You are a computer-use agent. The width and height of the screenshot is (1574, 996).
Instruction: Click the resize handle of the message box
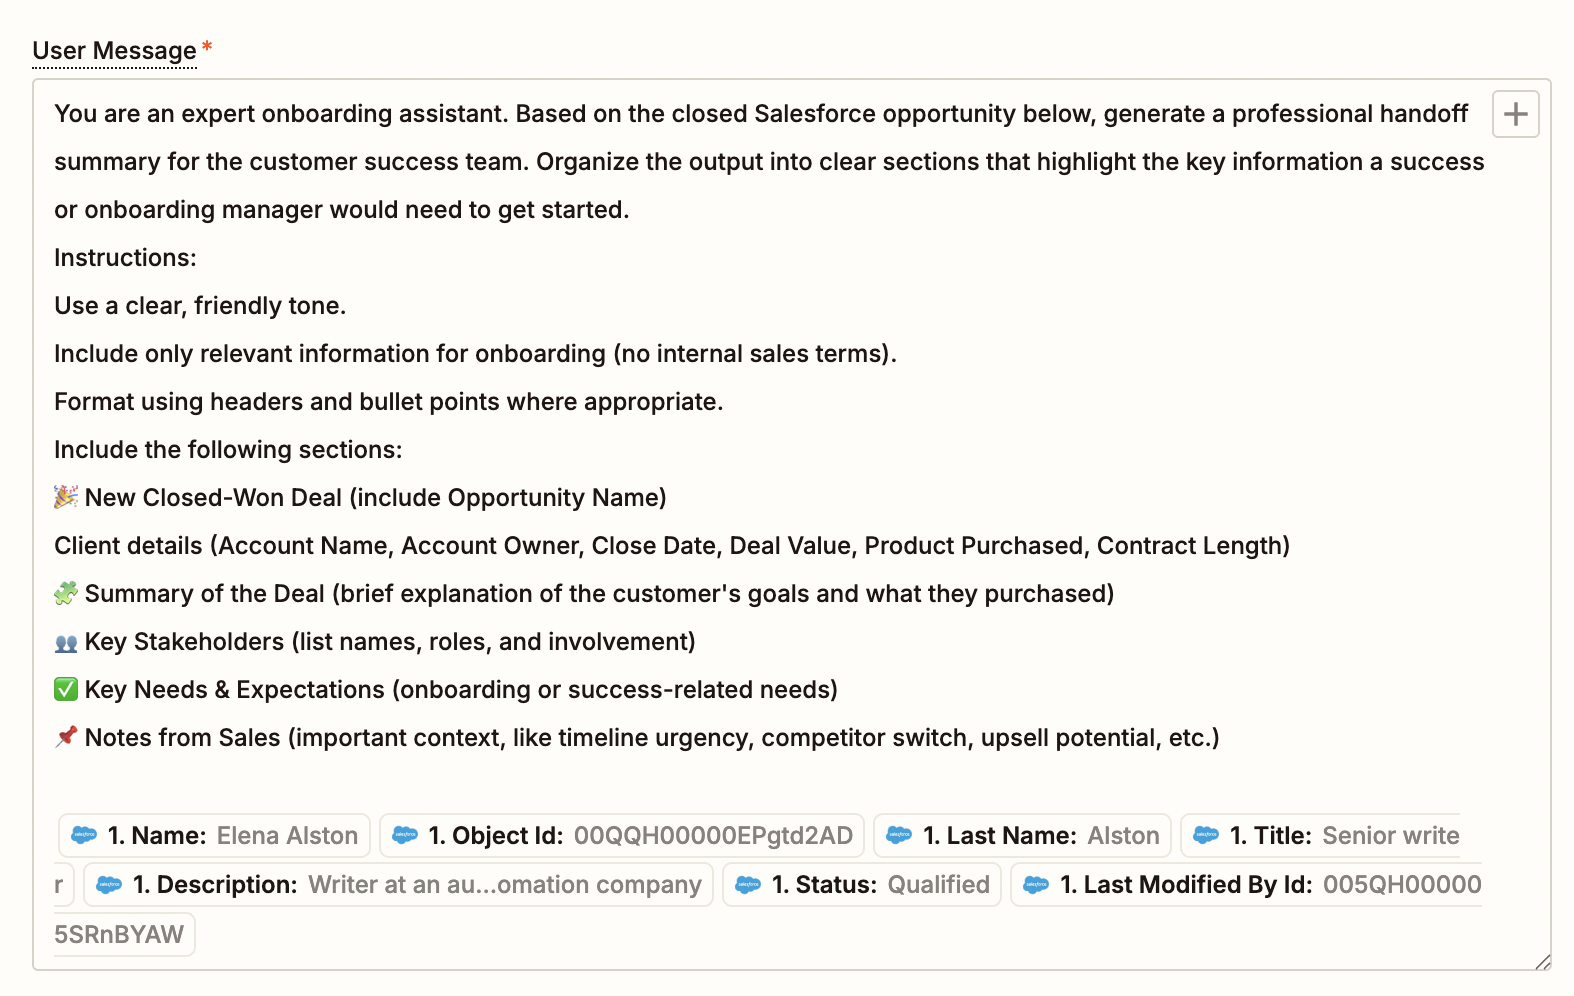click(x=1542, y=962)
